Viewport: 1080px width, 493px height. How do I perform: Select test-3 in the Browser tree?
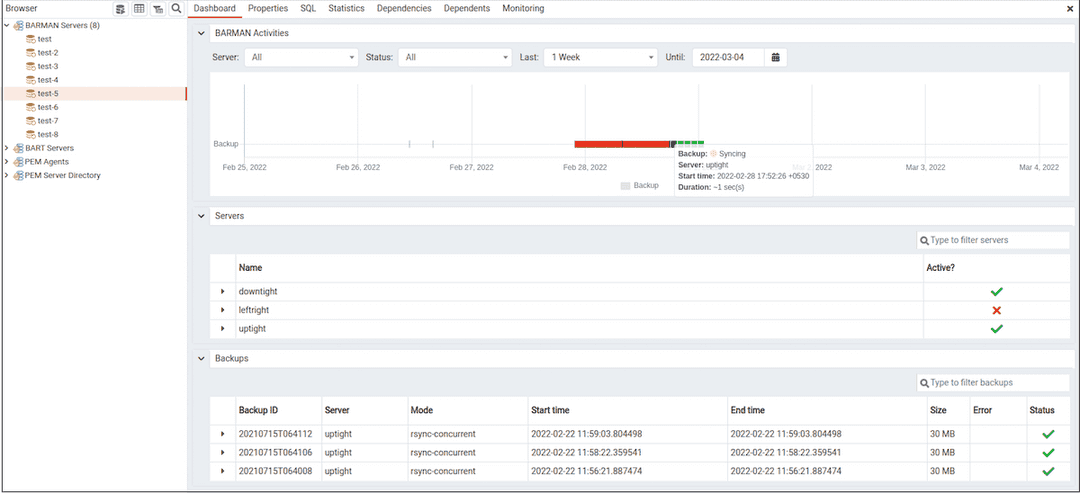[48, 66]
